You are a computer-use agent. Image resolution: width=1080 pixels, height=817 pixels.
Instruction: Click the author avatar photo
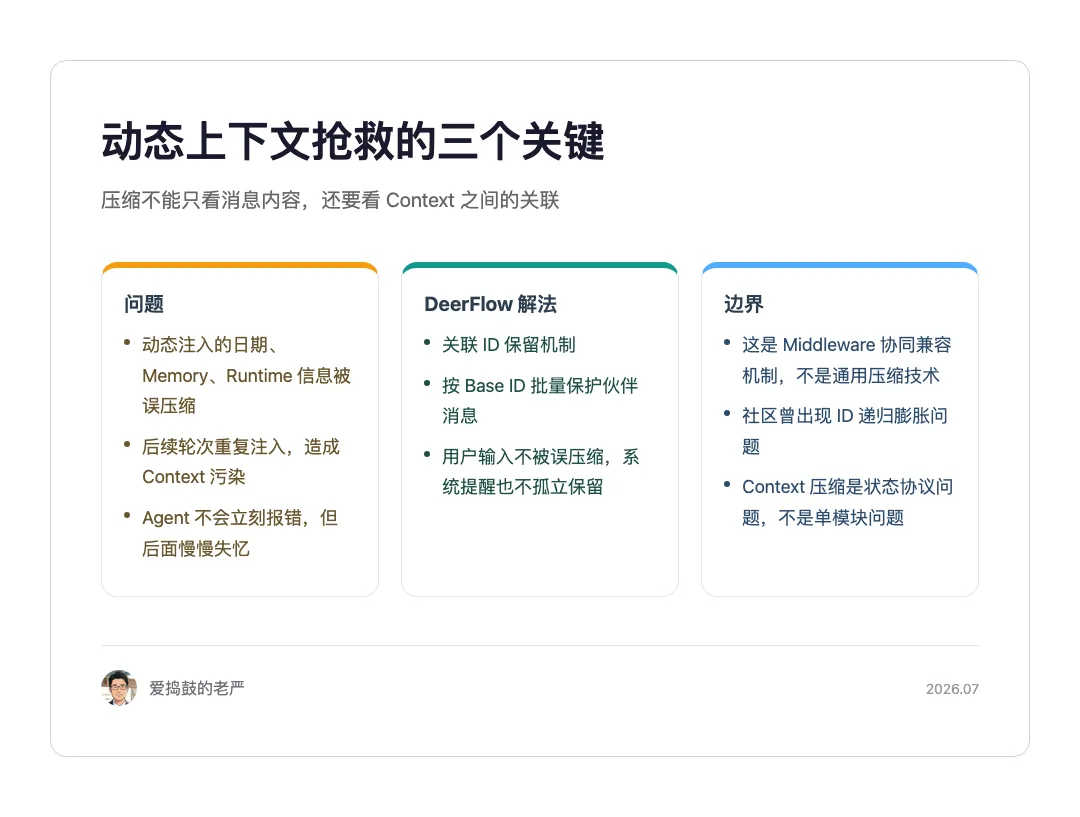click(118, 687)
